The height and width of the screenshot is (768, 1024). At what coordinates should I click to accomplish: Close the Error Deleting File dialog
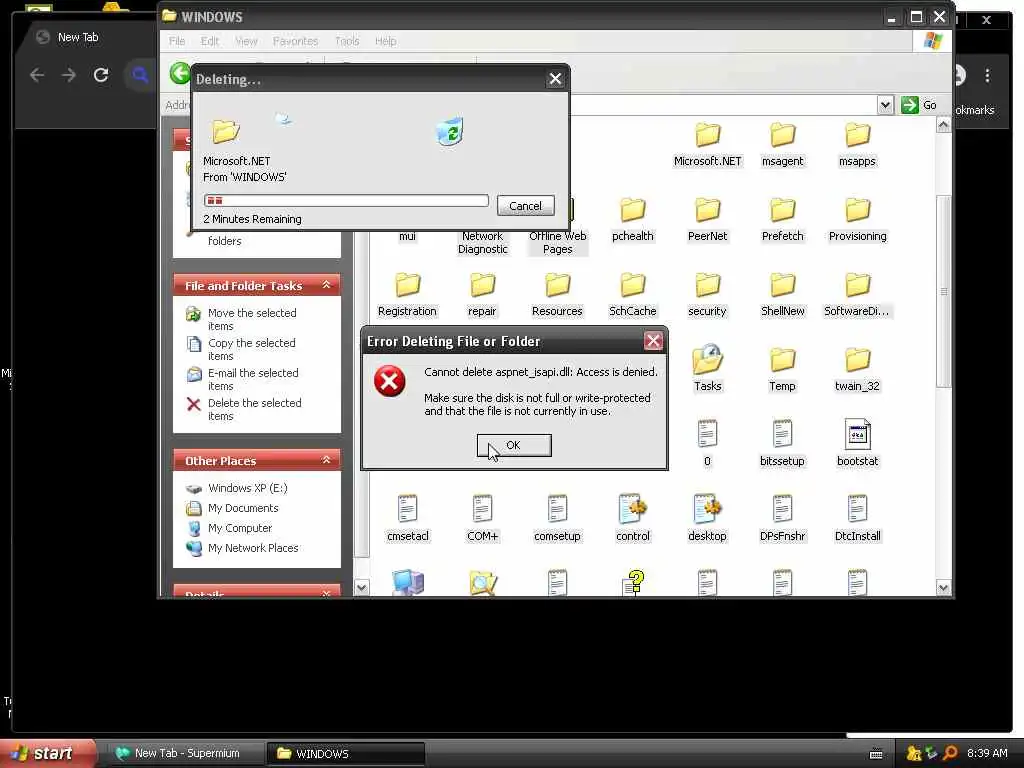point(653,341)
